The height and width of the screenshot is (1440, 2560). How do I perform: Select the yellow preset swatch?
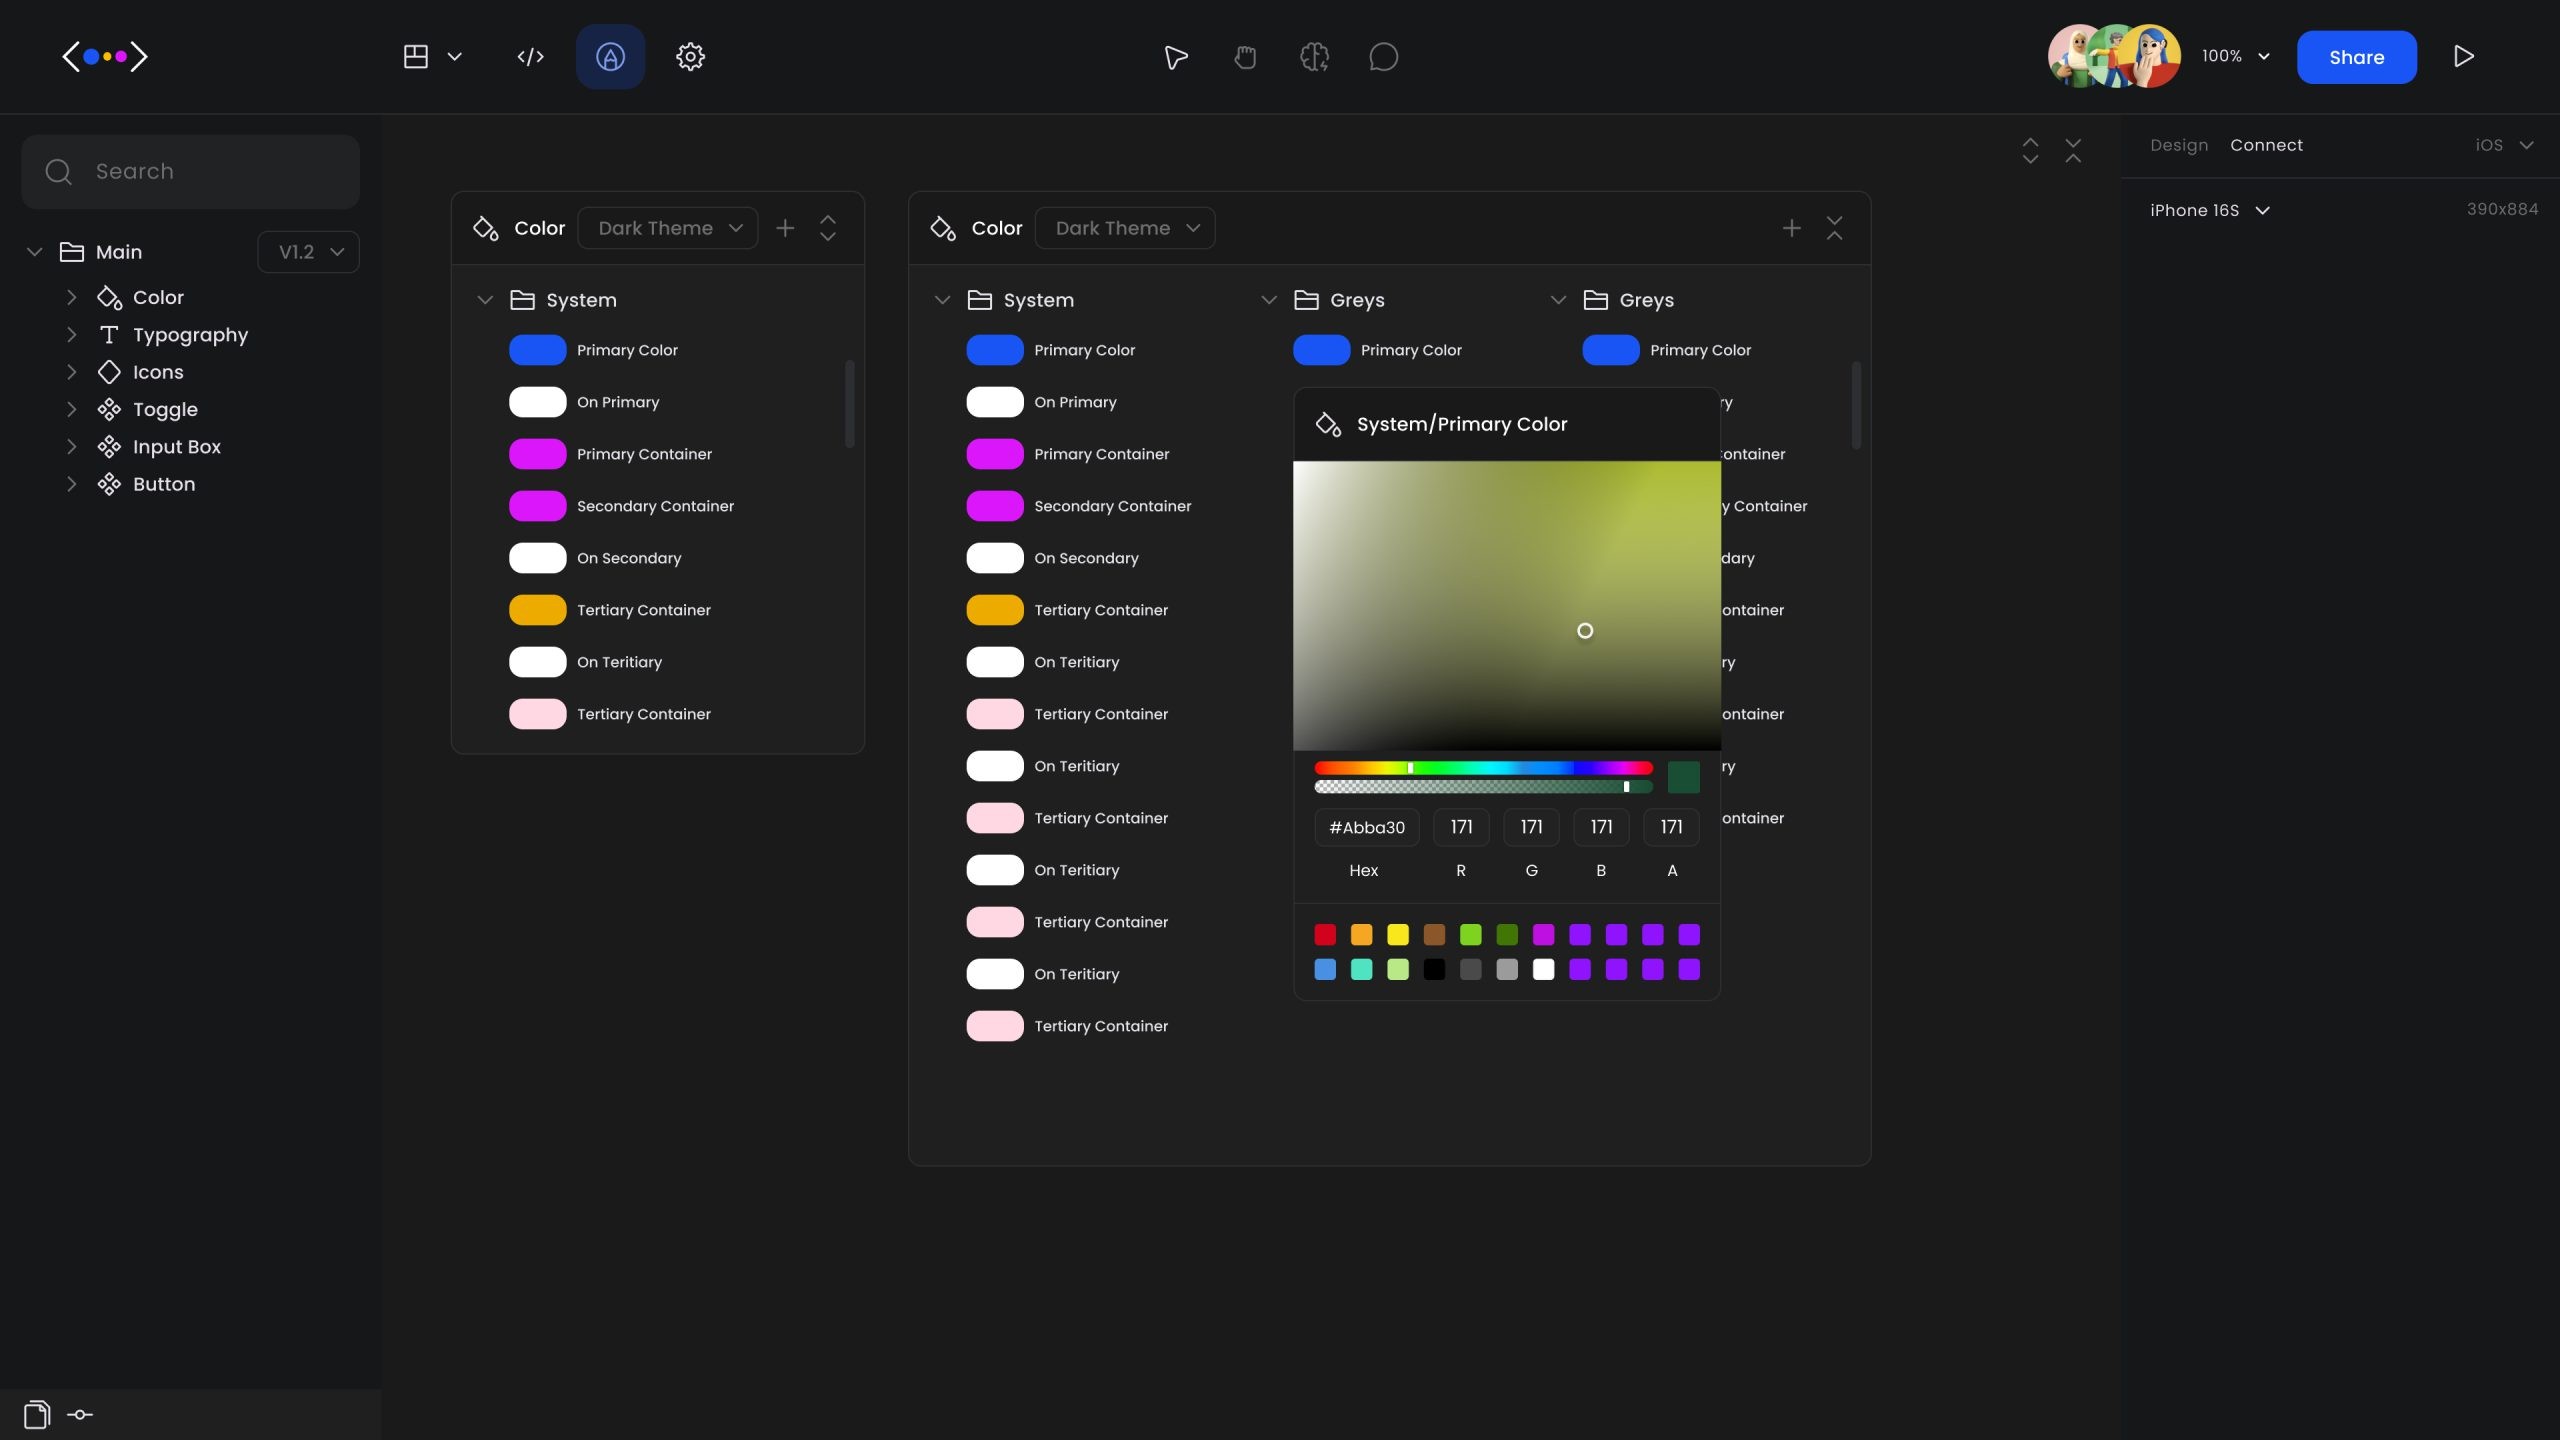pyautogui.click(x=1398, y=934)
